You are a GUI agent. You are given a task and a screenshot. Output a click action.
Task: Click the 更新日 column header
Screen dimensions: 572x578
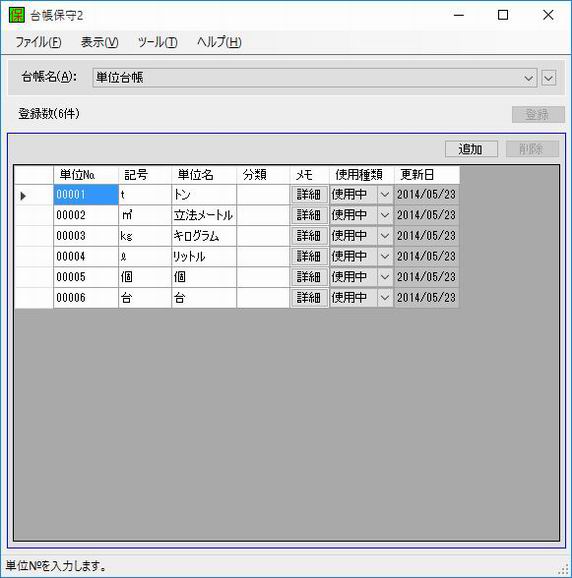tap(427, 175)
